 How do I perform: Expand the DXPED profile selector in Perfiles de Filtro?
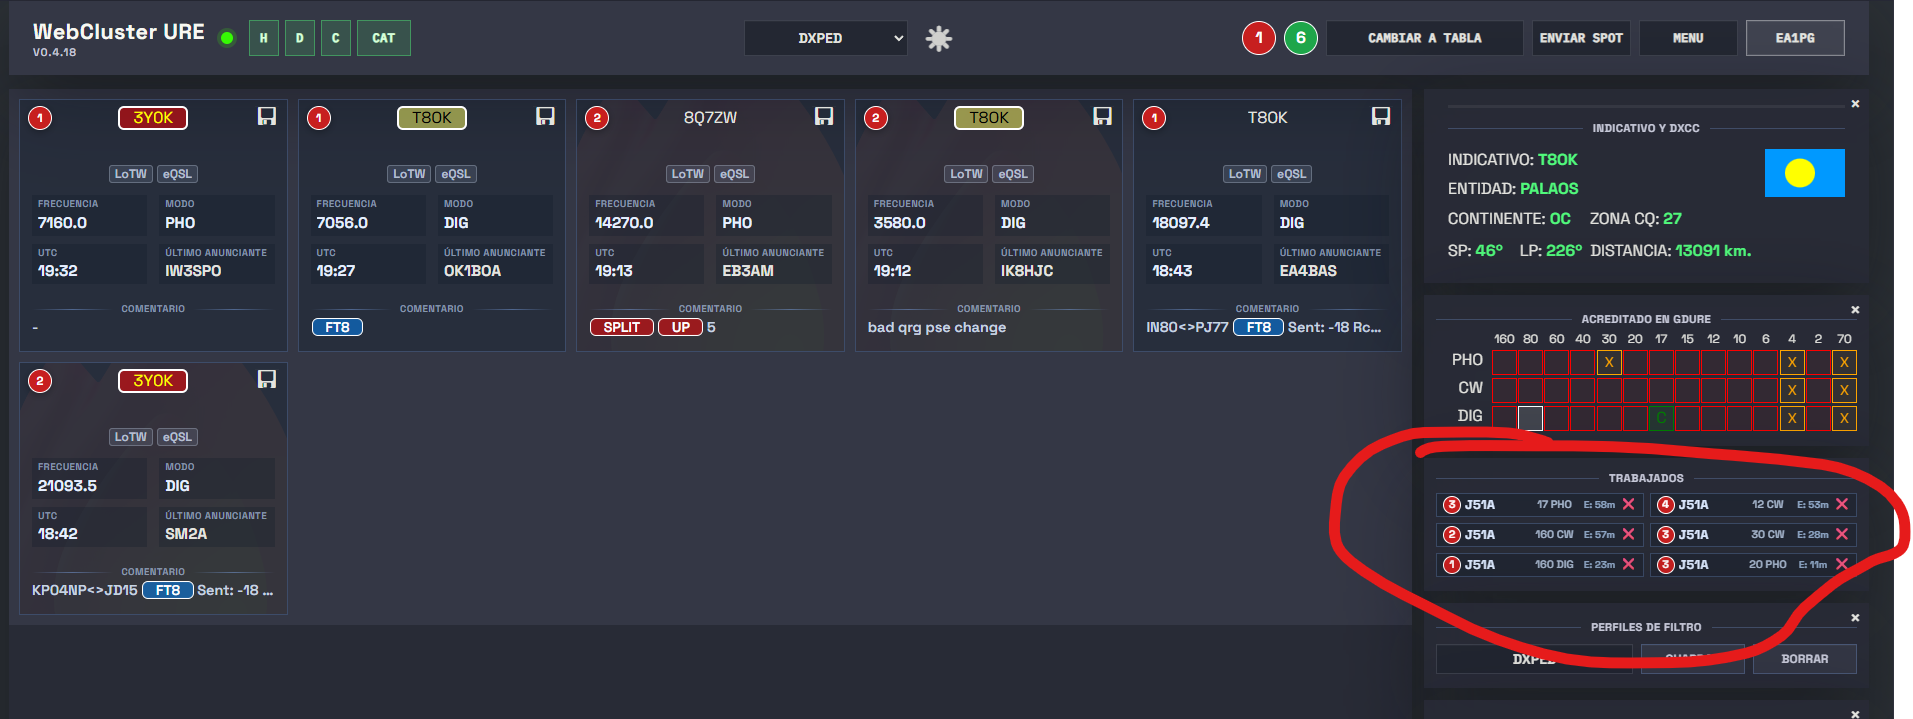point(1533,659)
